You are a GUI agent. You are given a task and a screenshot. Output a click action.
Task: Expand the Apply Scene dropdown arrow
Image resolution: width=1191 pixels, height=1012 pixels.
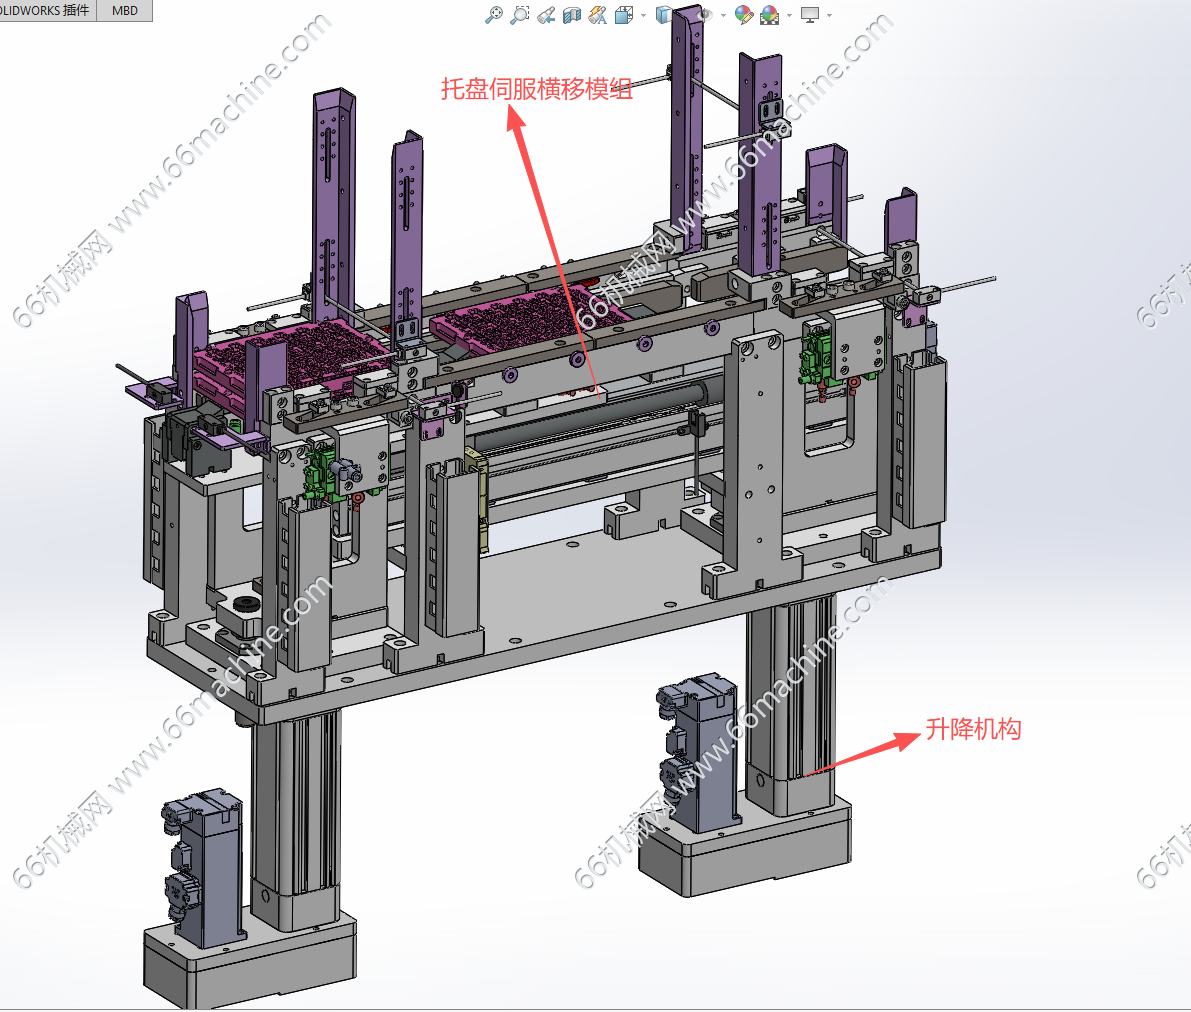coord(789,15)
